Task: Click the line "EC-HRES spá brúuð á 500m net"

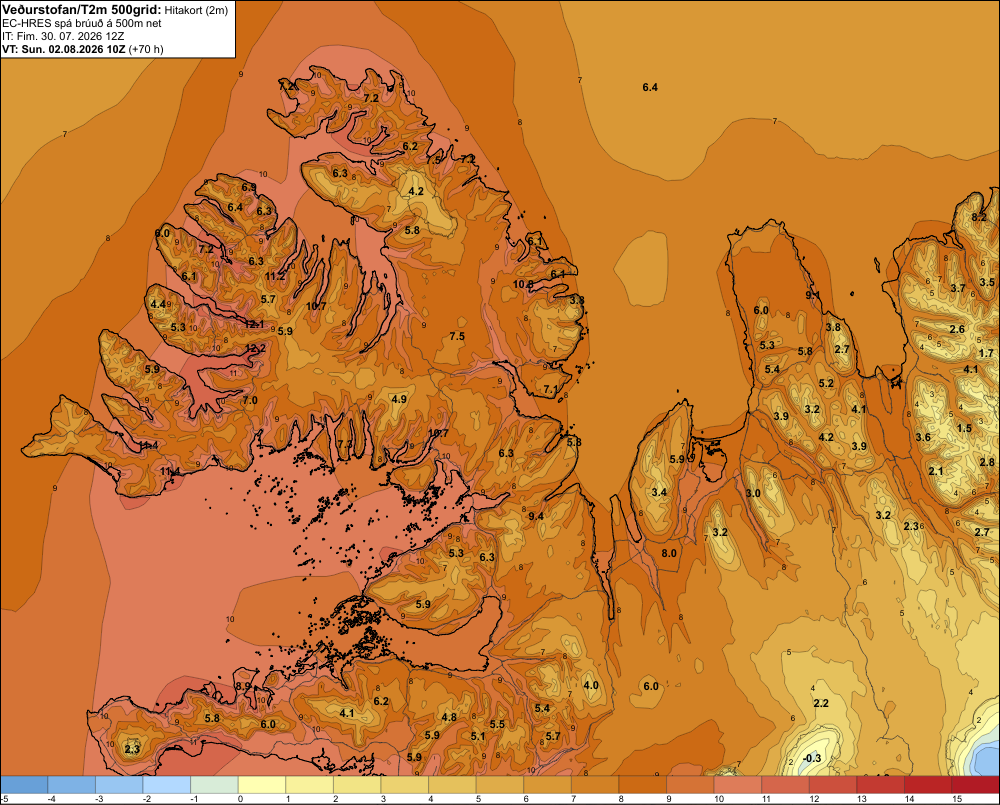Action: (x=81, y=23)
